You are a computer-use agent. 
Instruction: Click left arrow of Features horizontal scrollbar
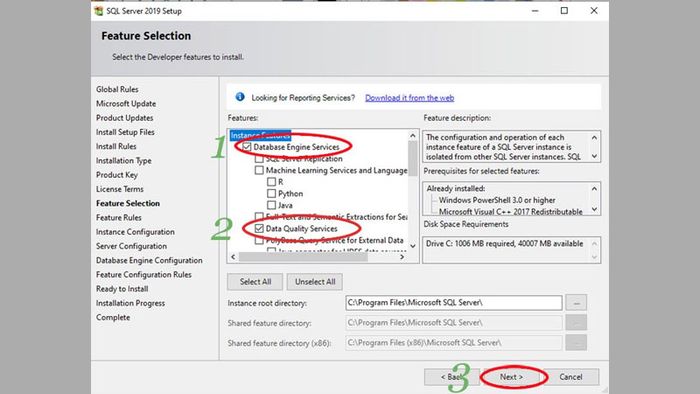233,257
